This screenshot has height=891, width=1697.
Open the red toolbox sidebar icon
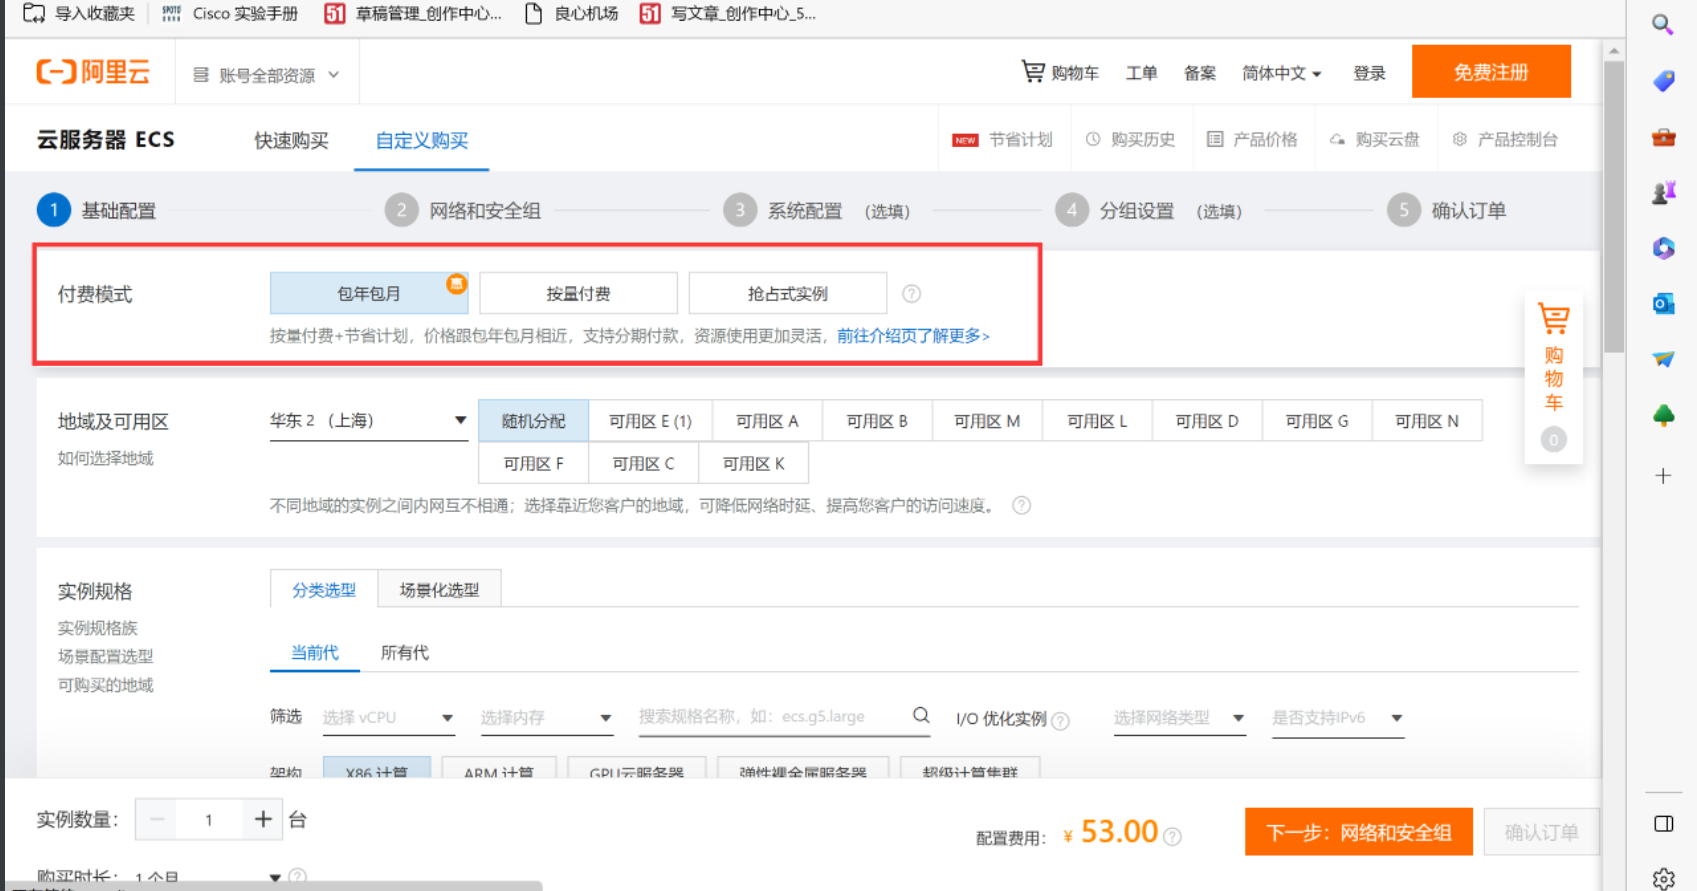point(1663,137)
